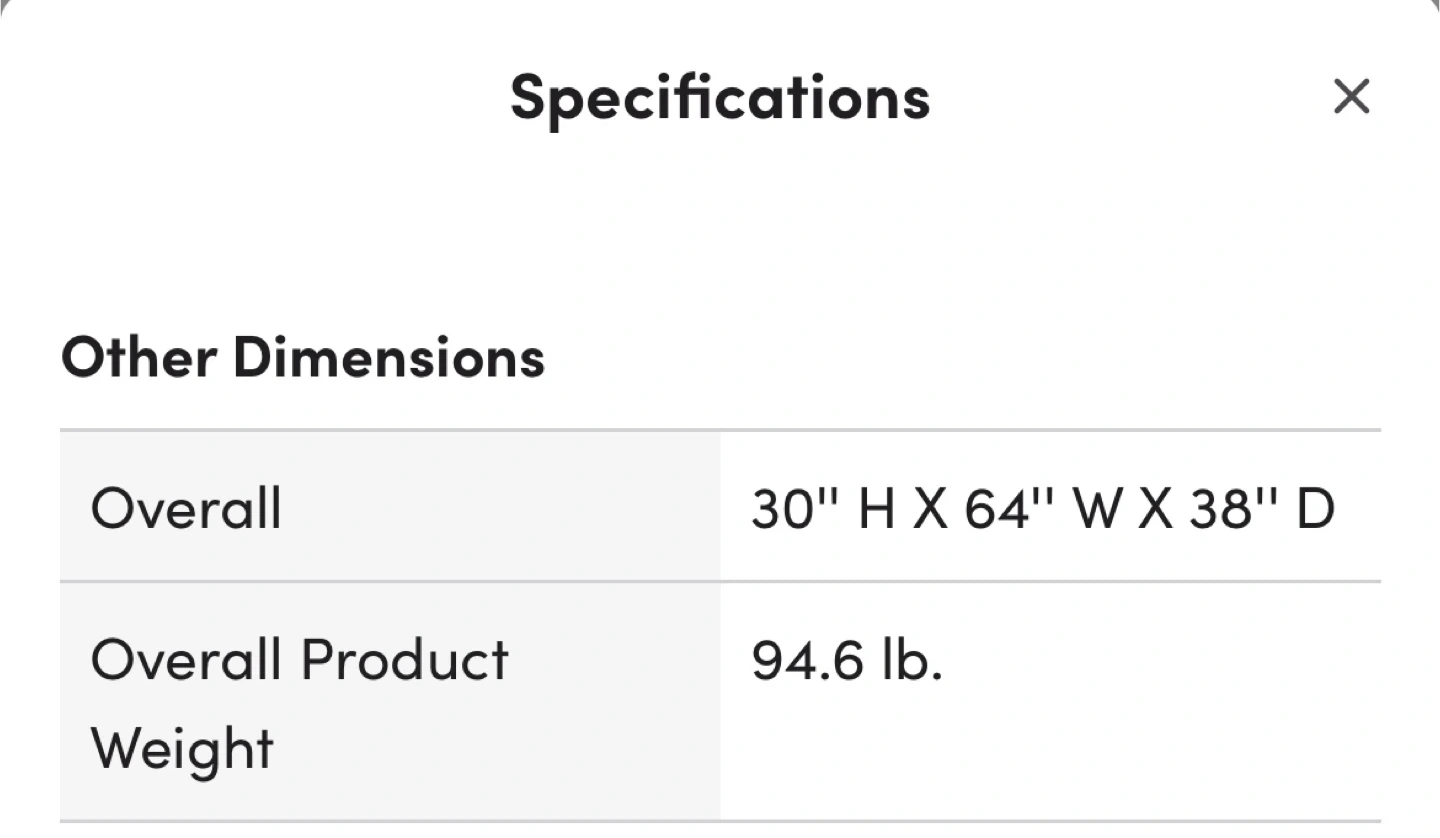Click the number 94.6 in weight row
The height and width of the screenshot is (838, 1440).
[807, 660]
